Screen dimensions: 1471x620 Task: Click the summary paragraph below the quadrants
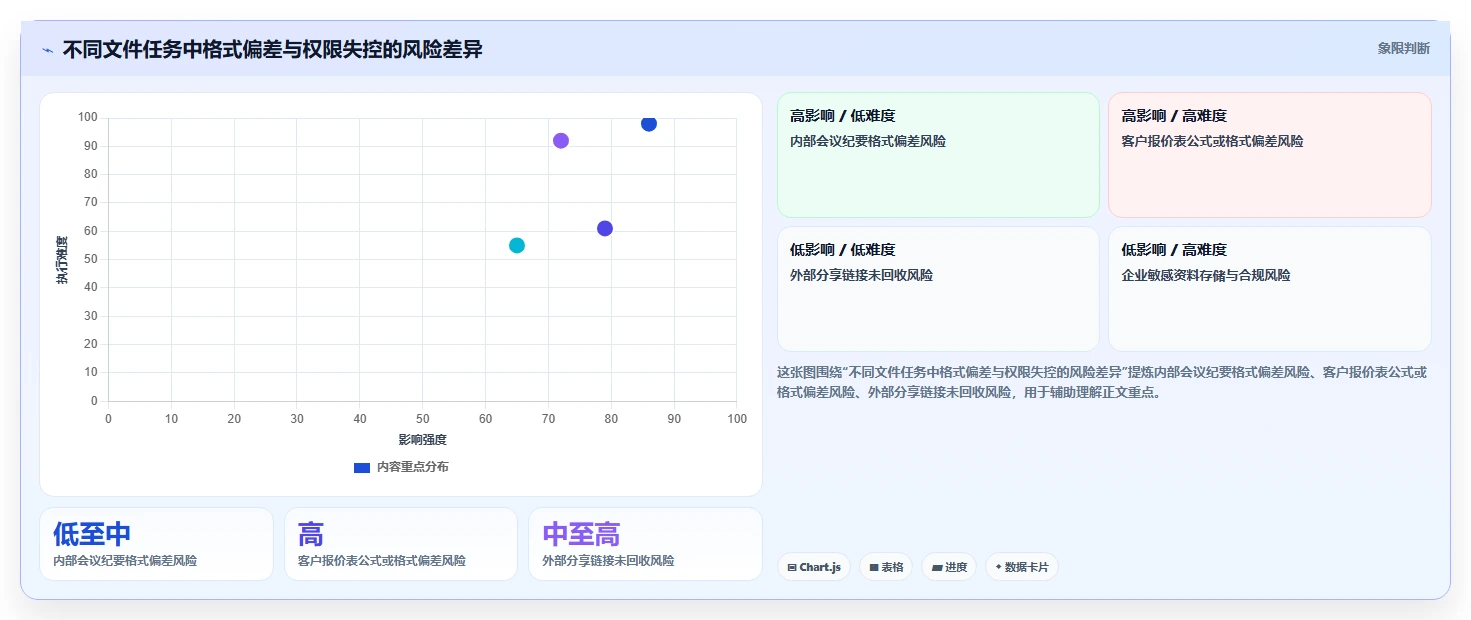(x=1102, y=382)
